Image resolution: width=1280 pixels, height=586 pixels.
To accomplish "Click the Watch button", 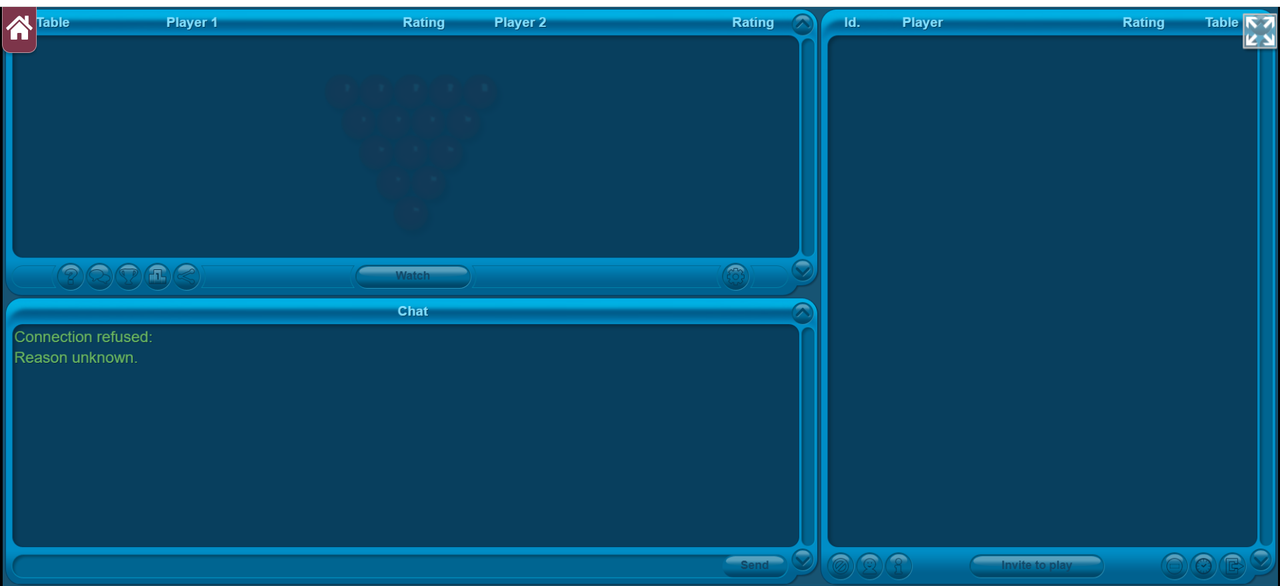I will pos(413,276).
